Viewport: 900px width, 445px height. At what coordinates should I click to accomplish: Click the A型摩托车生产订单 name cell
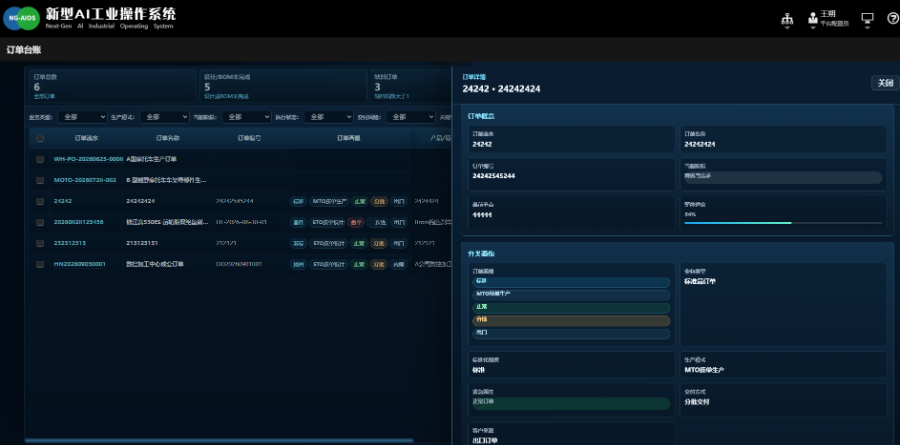[x=152, y=159]
